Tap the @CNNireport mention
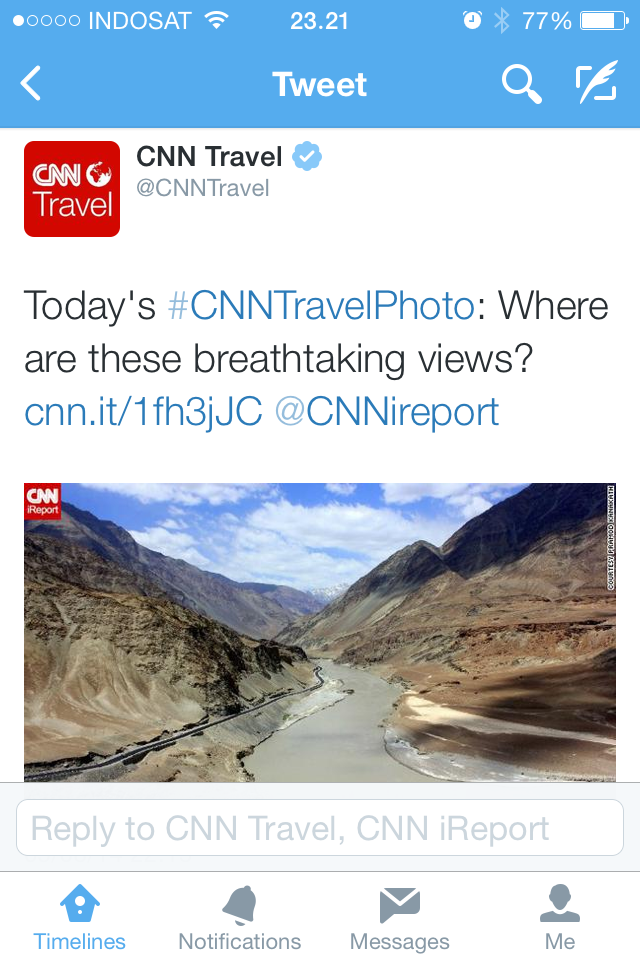Screen dimensions: 640x960 point(387,411)
